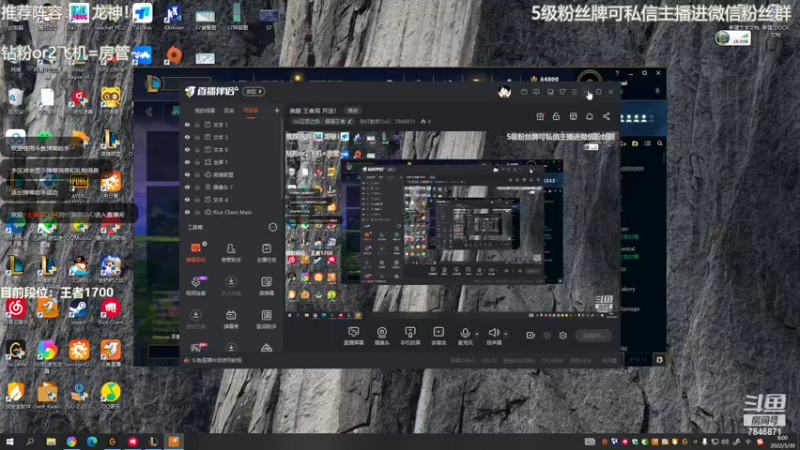This screenshot has width=800, height=450.
Task: Click the share icon above preview
Action: point(606,116)
